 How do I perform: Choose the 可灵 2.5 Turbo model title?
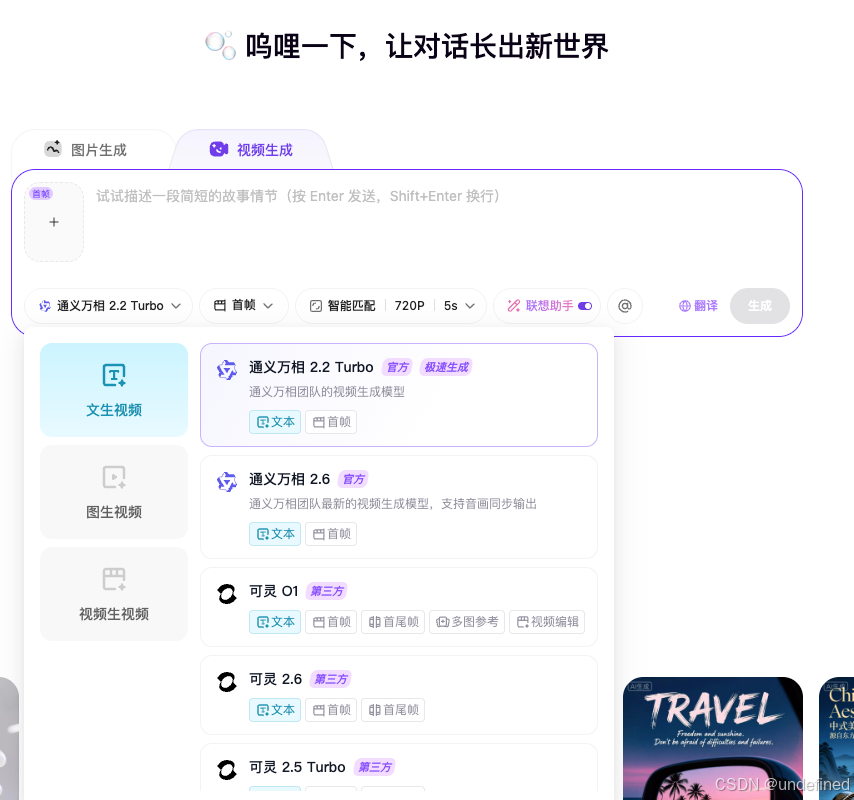[297, 767]
